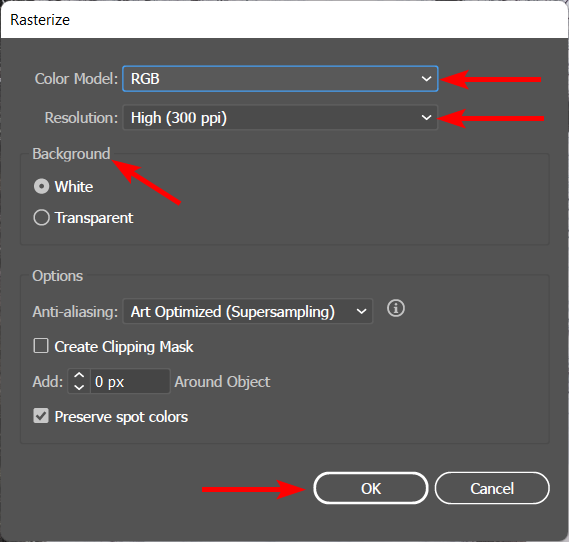Click the Transparent label text

click(94, 218)
